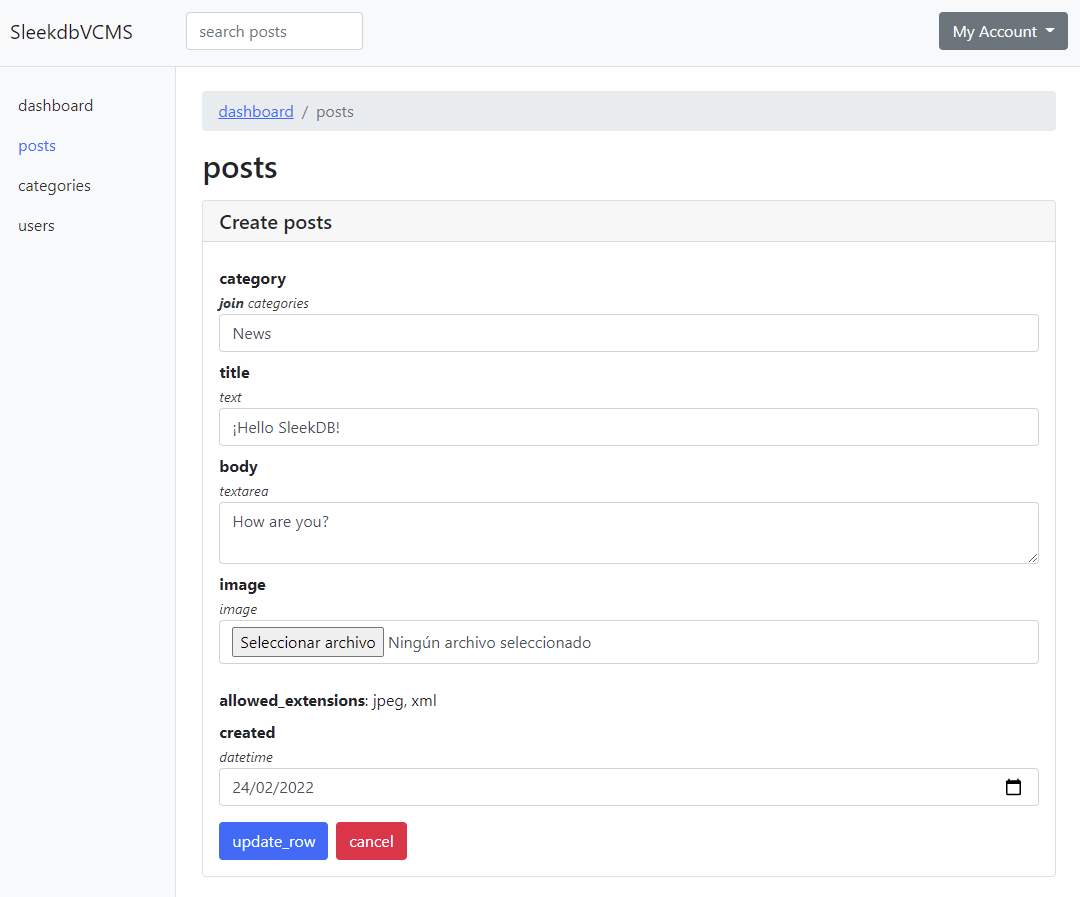Open the My Account dropdown
The width and height of the screenshot is (1080, 897).
point(1003,31)
